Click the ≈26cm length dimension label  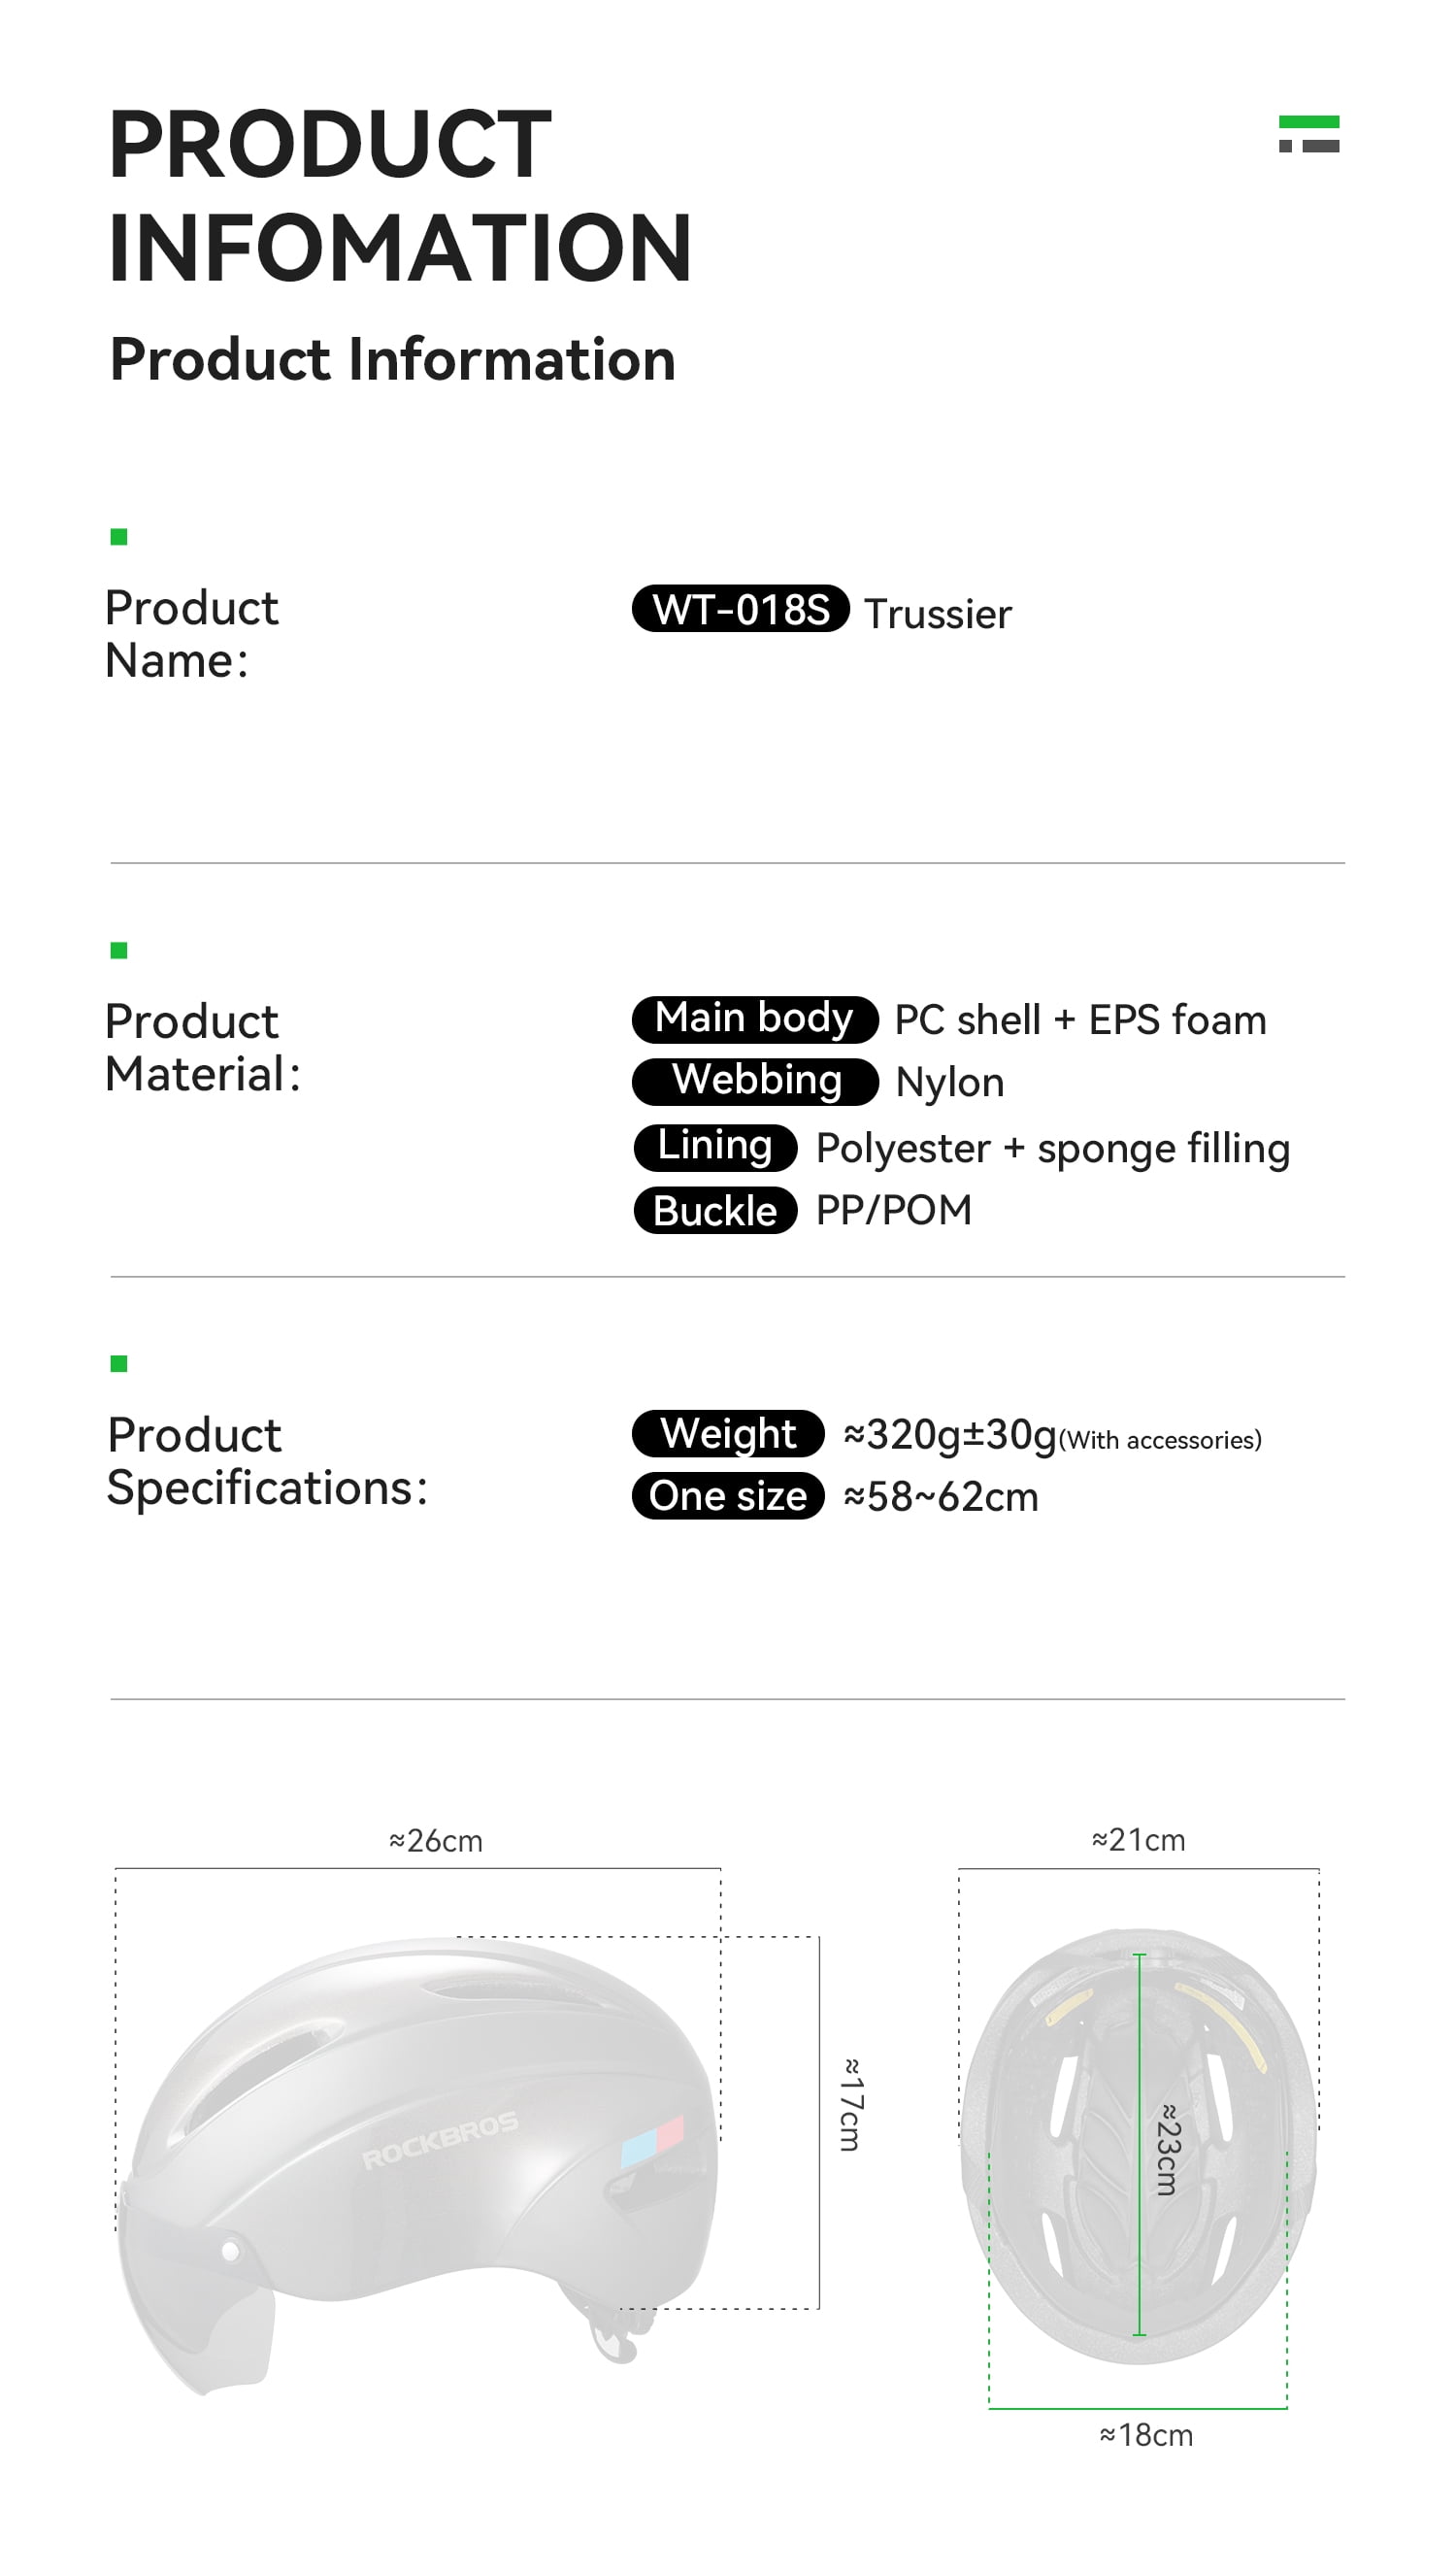pyautogui.click(x=436, y=1840)
